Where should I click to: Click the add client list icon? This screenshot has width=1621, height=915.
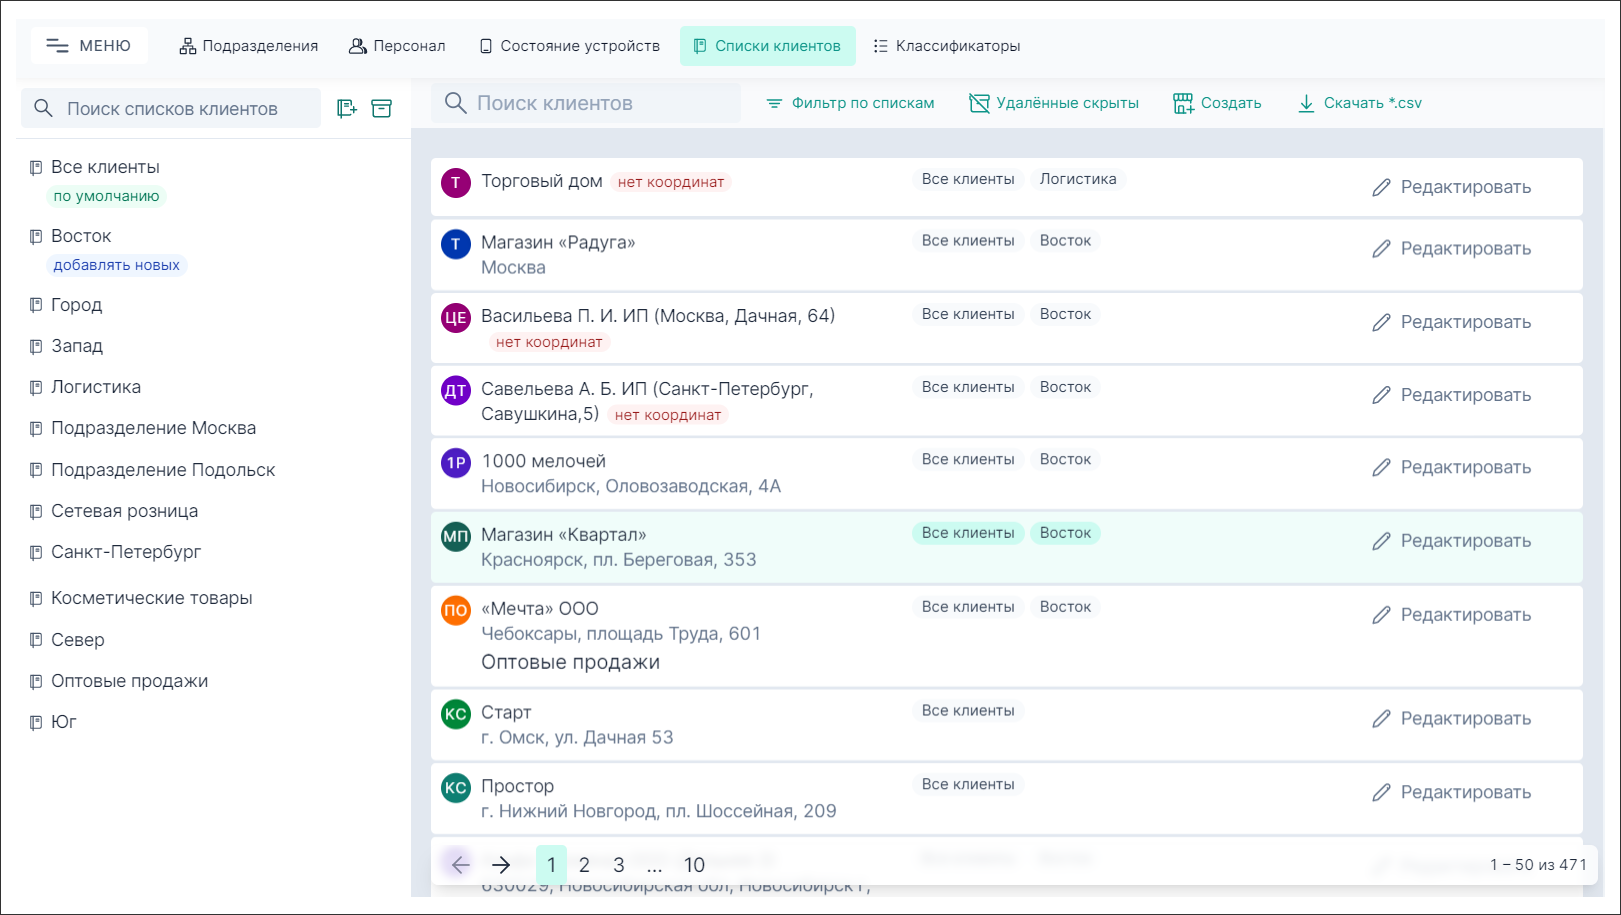click(x=346, y=108)
